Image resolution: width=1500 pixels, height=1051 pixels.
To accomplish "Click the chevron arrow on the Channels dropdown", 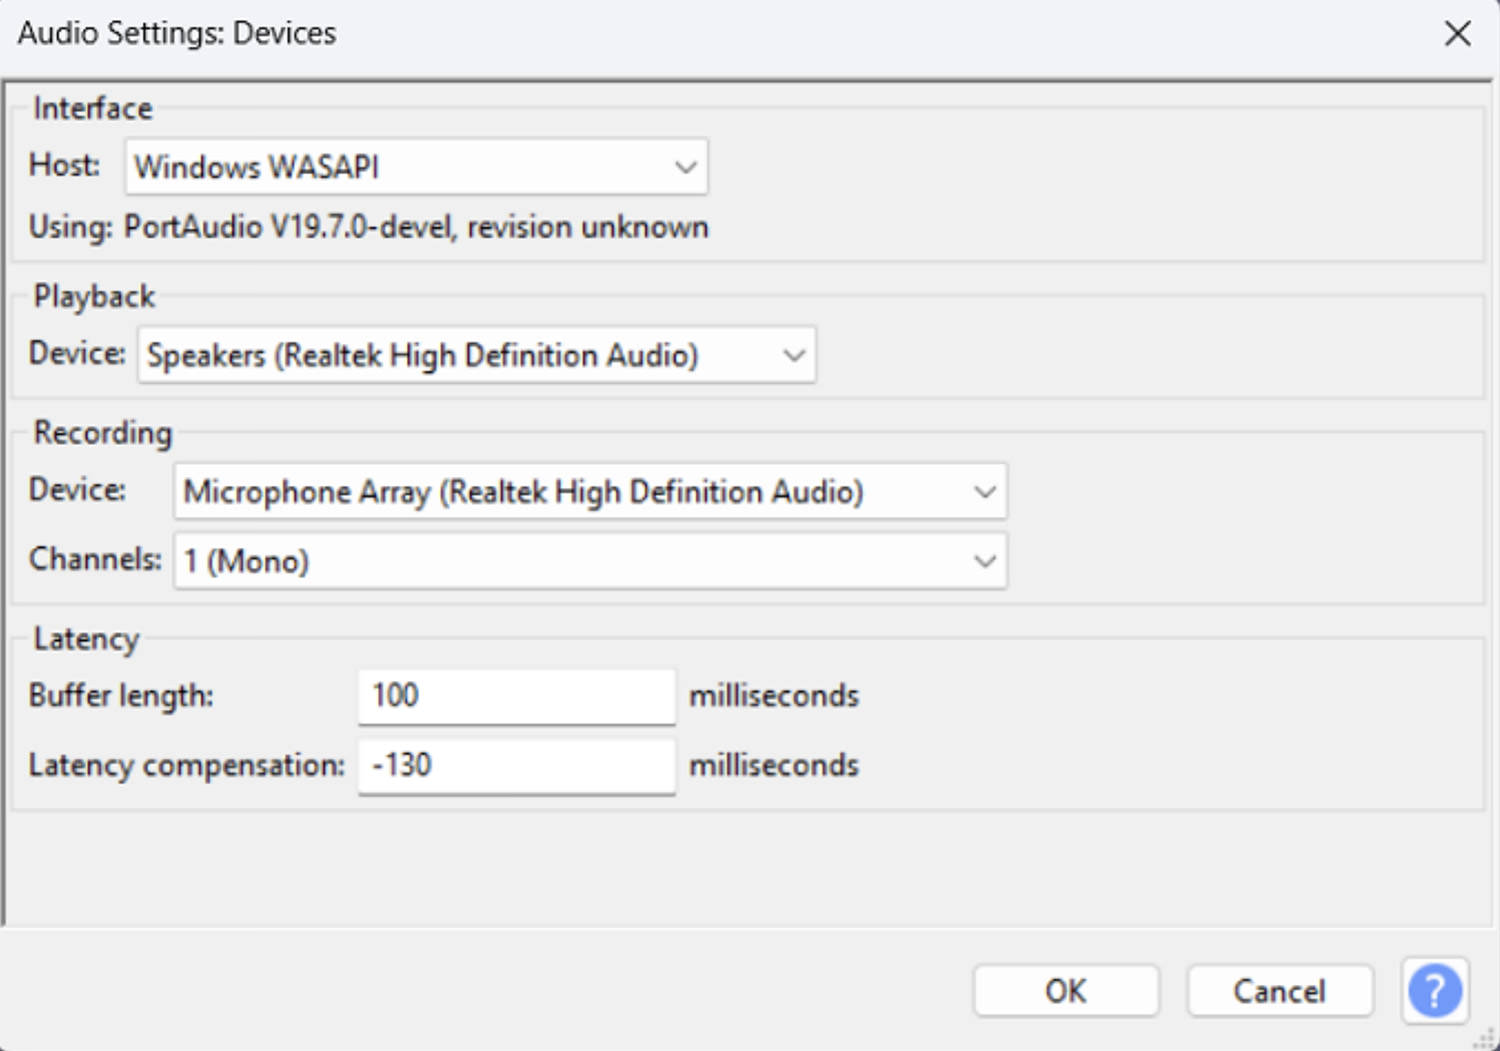I will click(x=985, y=561).
